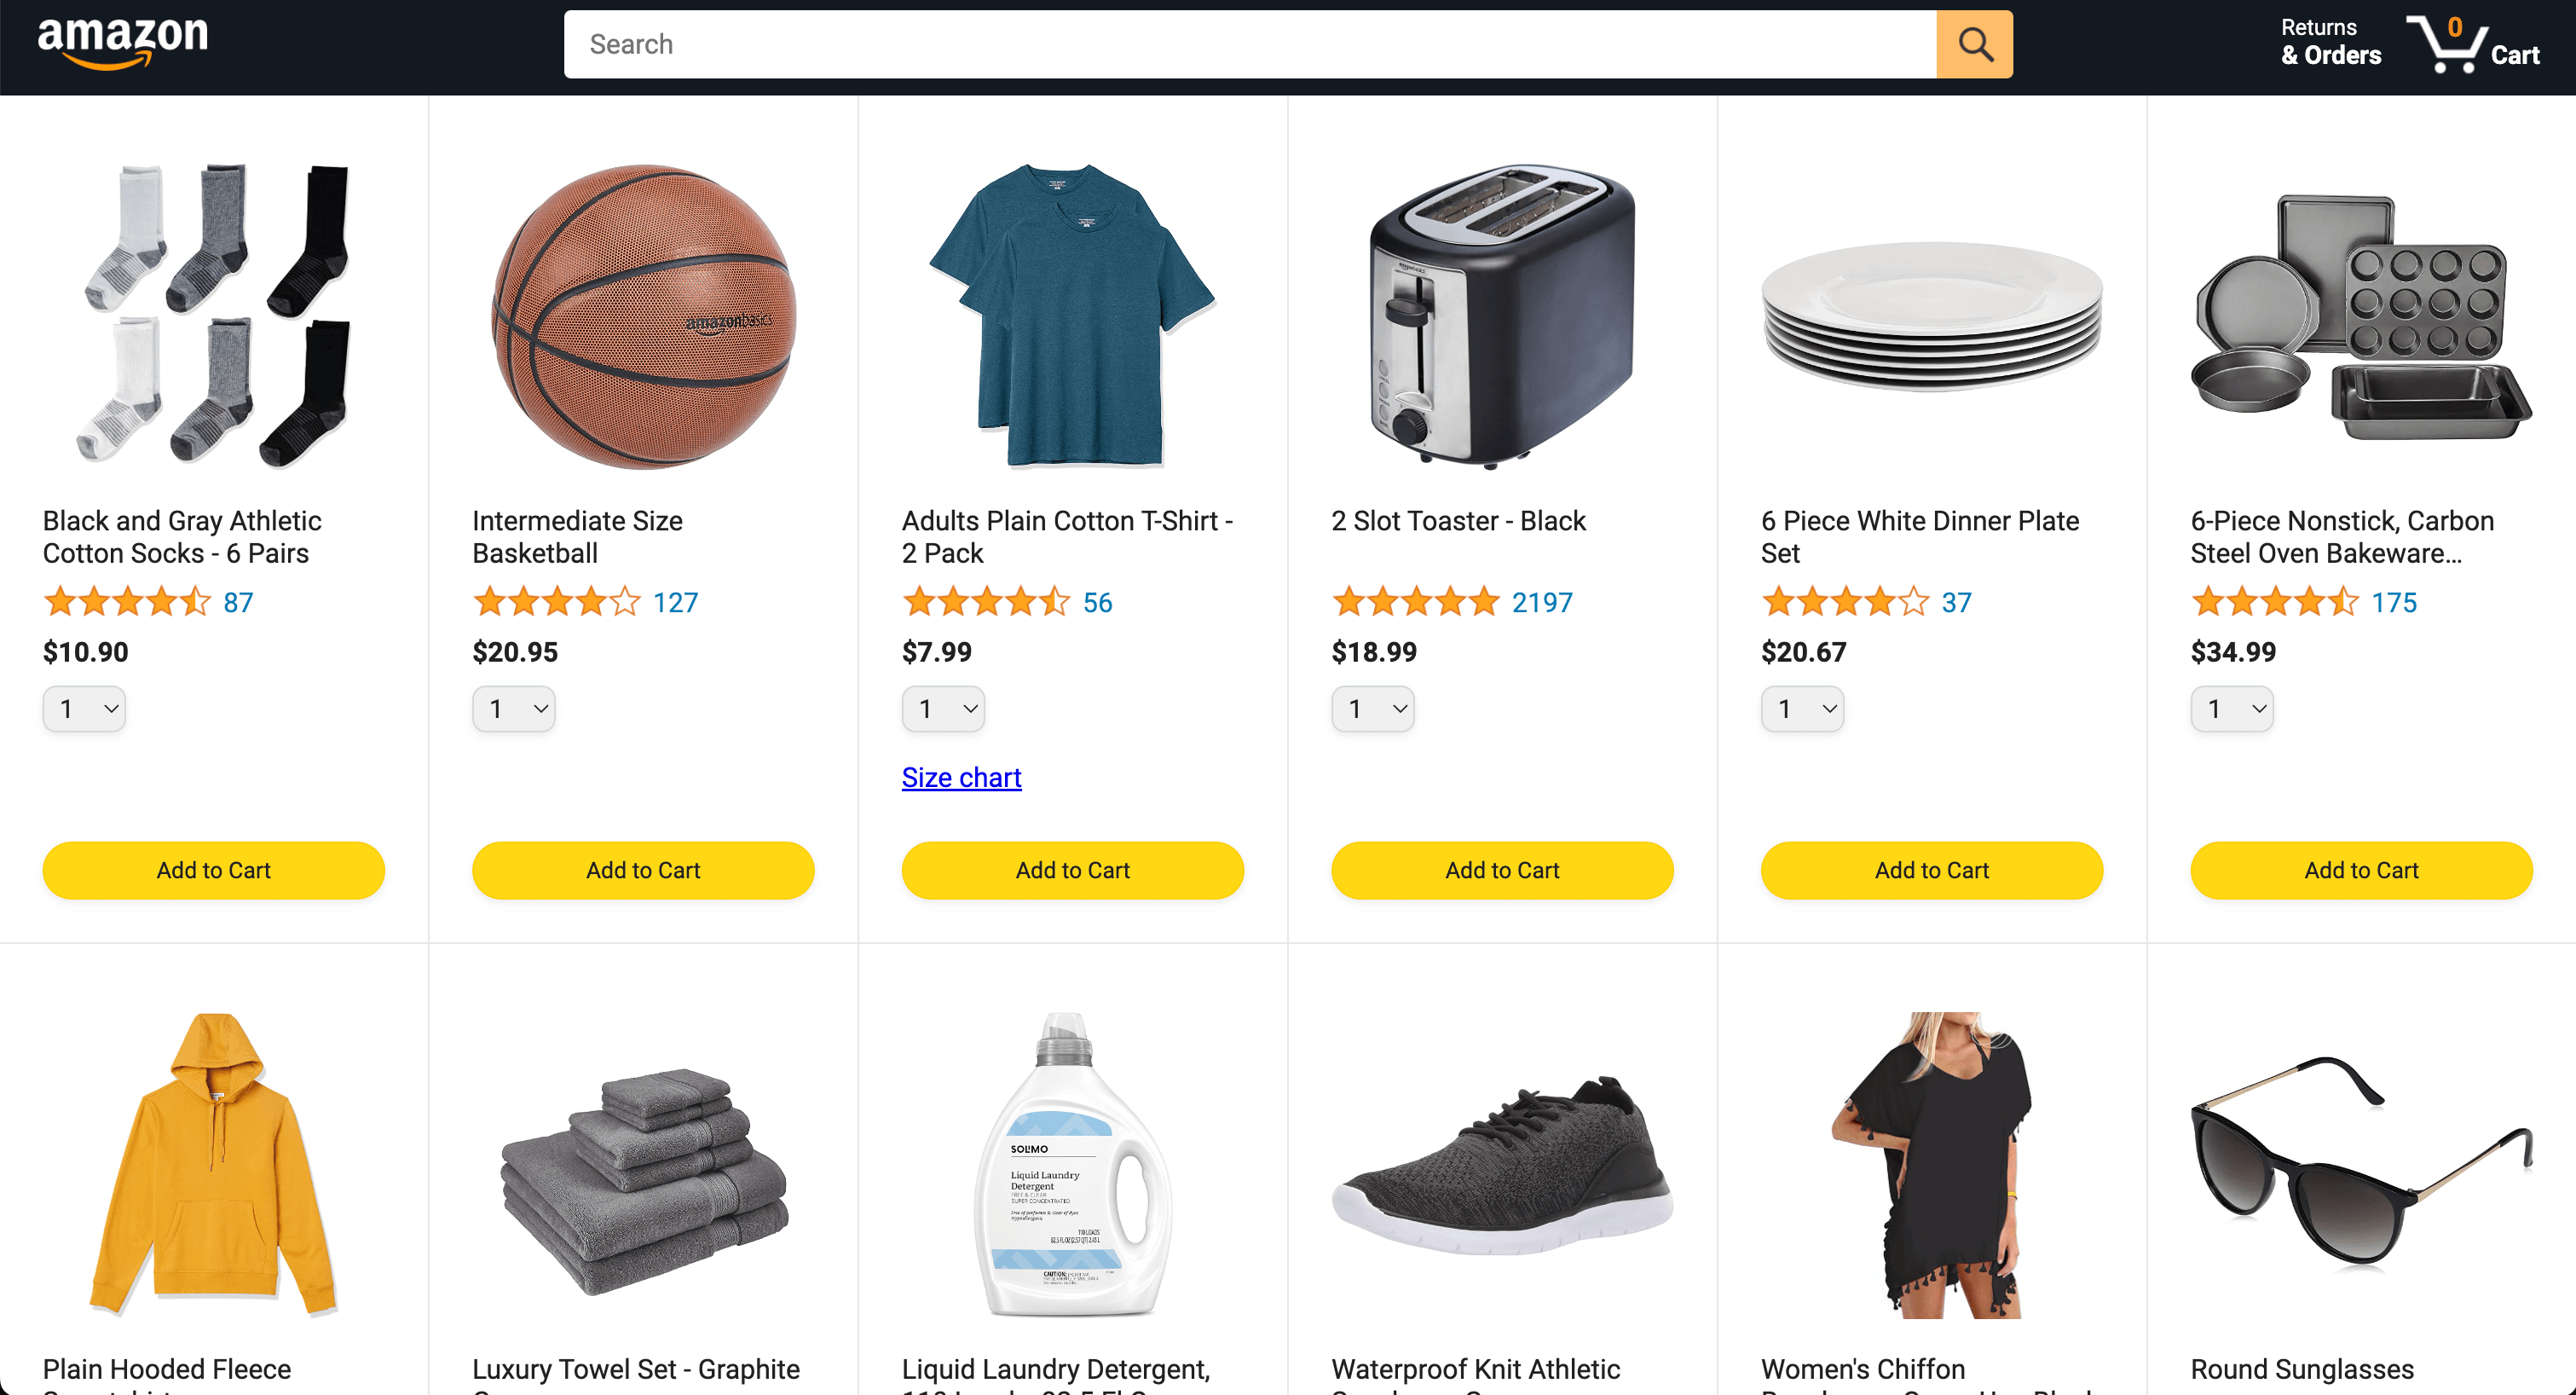Screen dimensions: 2576x1395
Task: Open the 2197 reviews count link
Action: click(1542, 602)
